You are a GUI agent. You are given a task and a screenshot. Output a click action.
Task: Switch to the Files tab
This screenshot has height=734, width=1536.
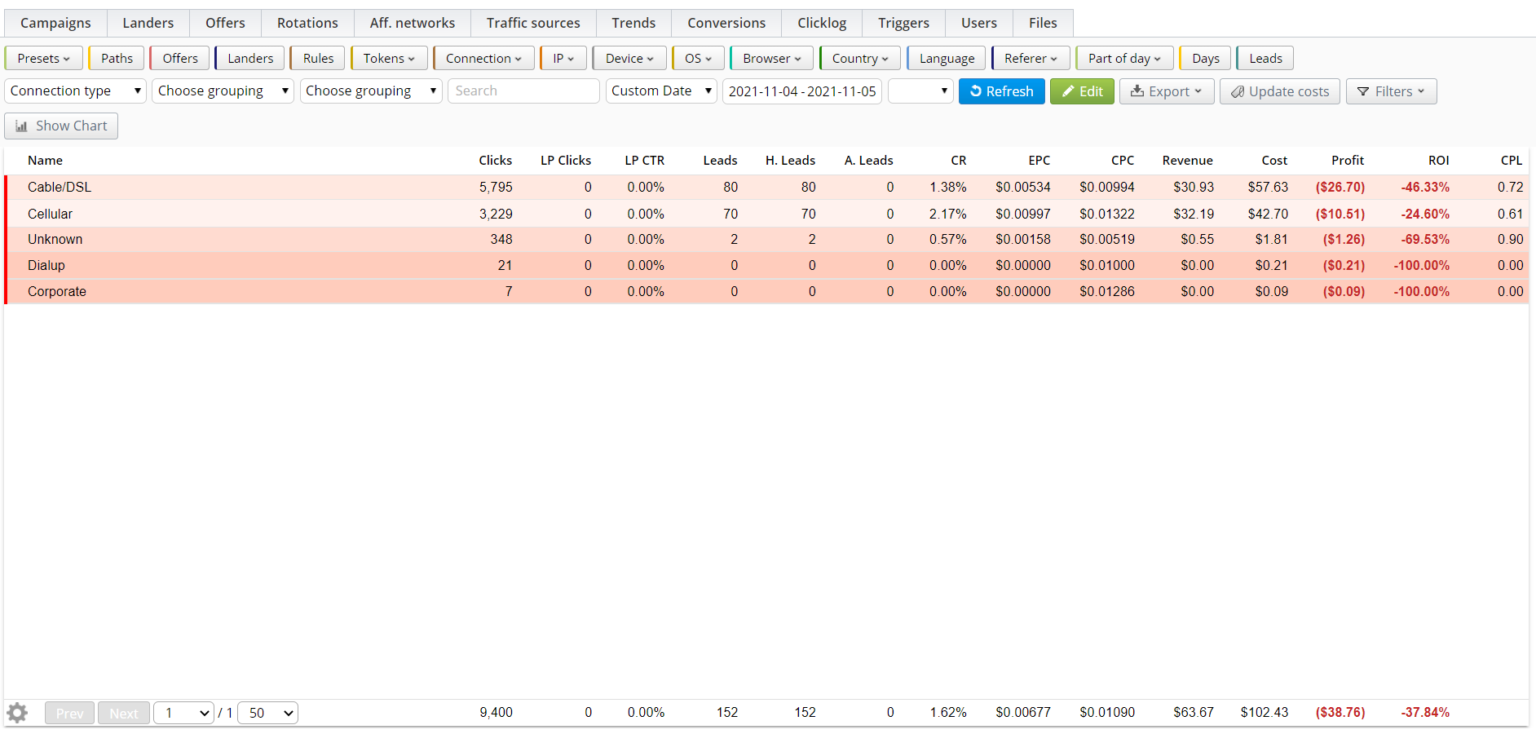(1043, 23)
